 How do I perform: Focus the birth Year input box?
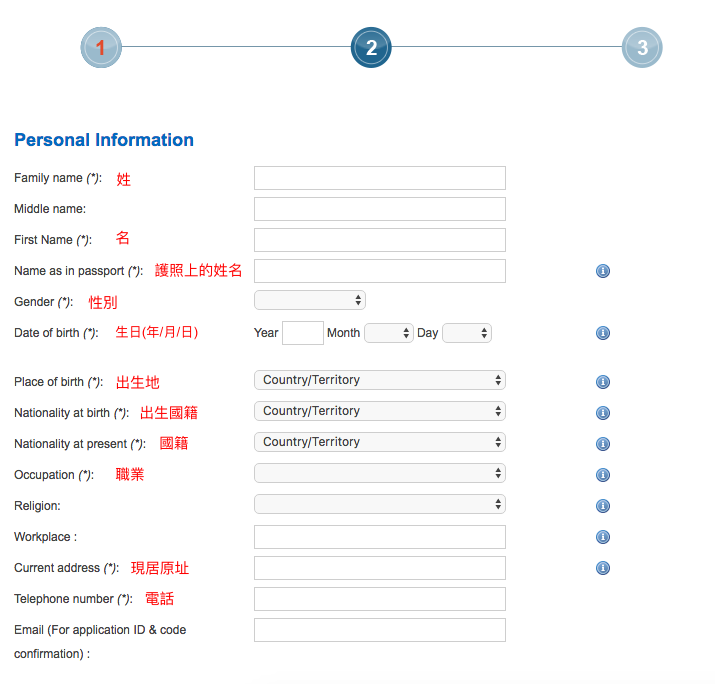303,333
